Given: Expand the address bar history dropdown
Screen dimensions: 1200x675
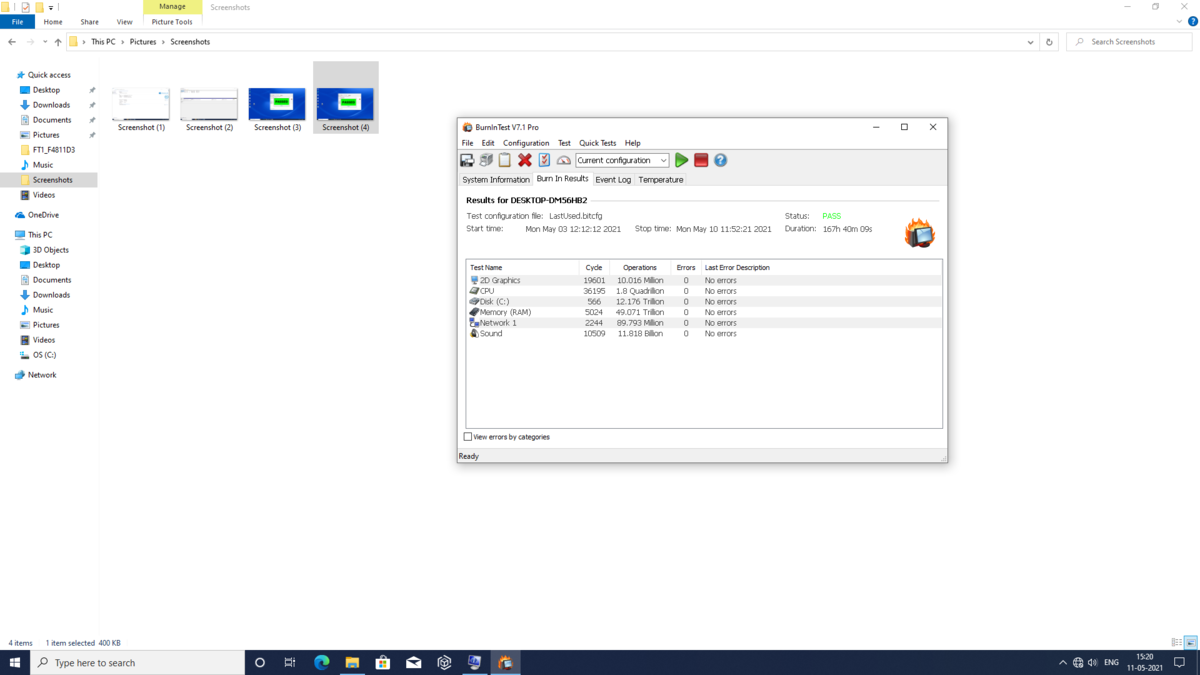Looking at the screenshot, I should 1030,42.
